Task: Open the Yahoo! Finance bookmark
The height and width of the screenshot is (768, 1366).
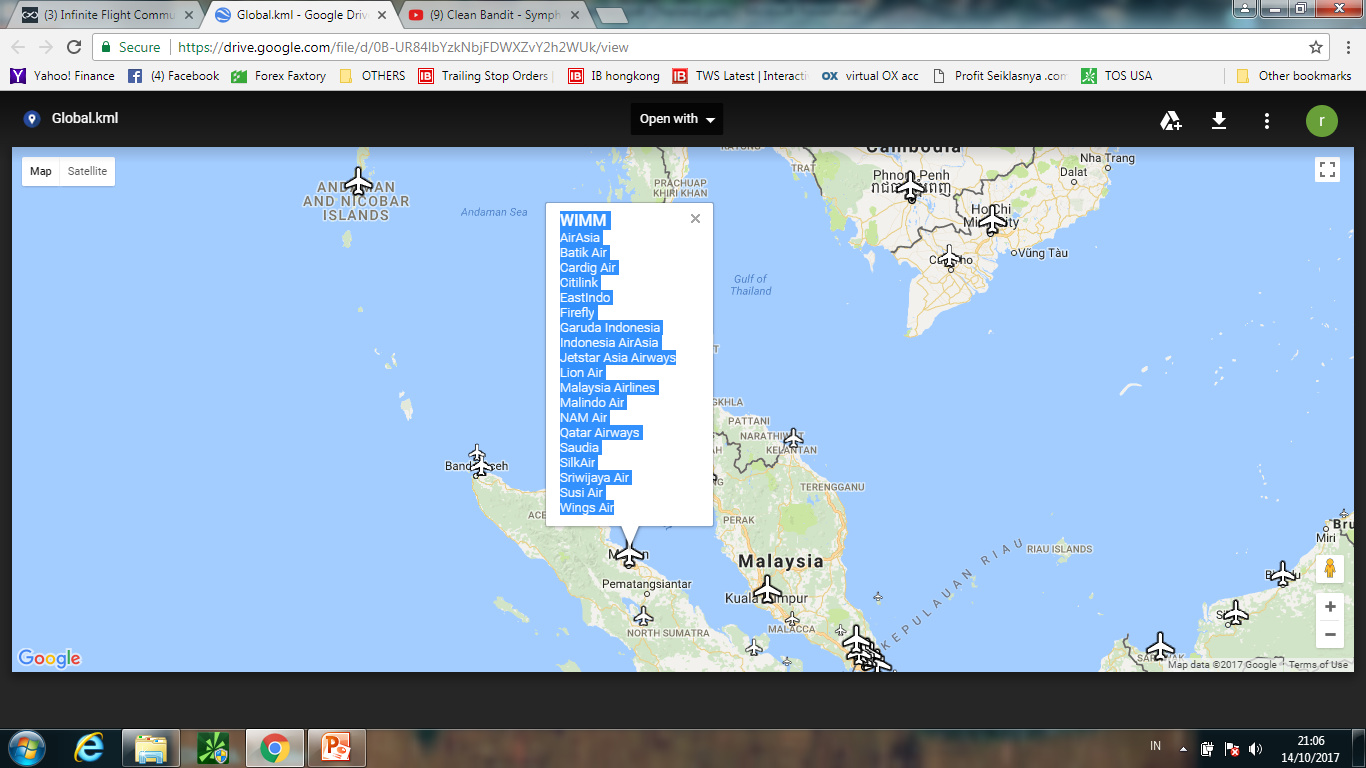Action: (62, 76)
